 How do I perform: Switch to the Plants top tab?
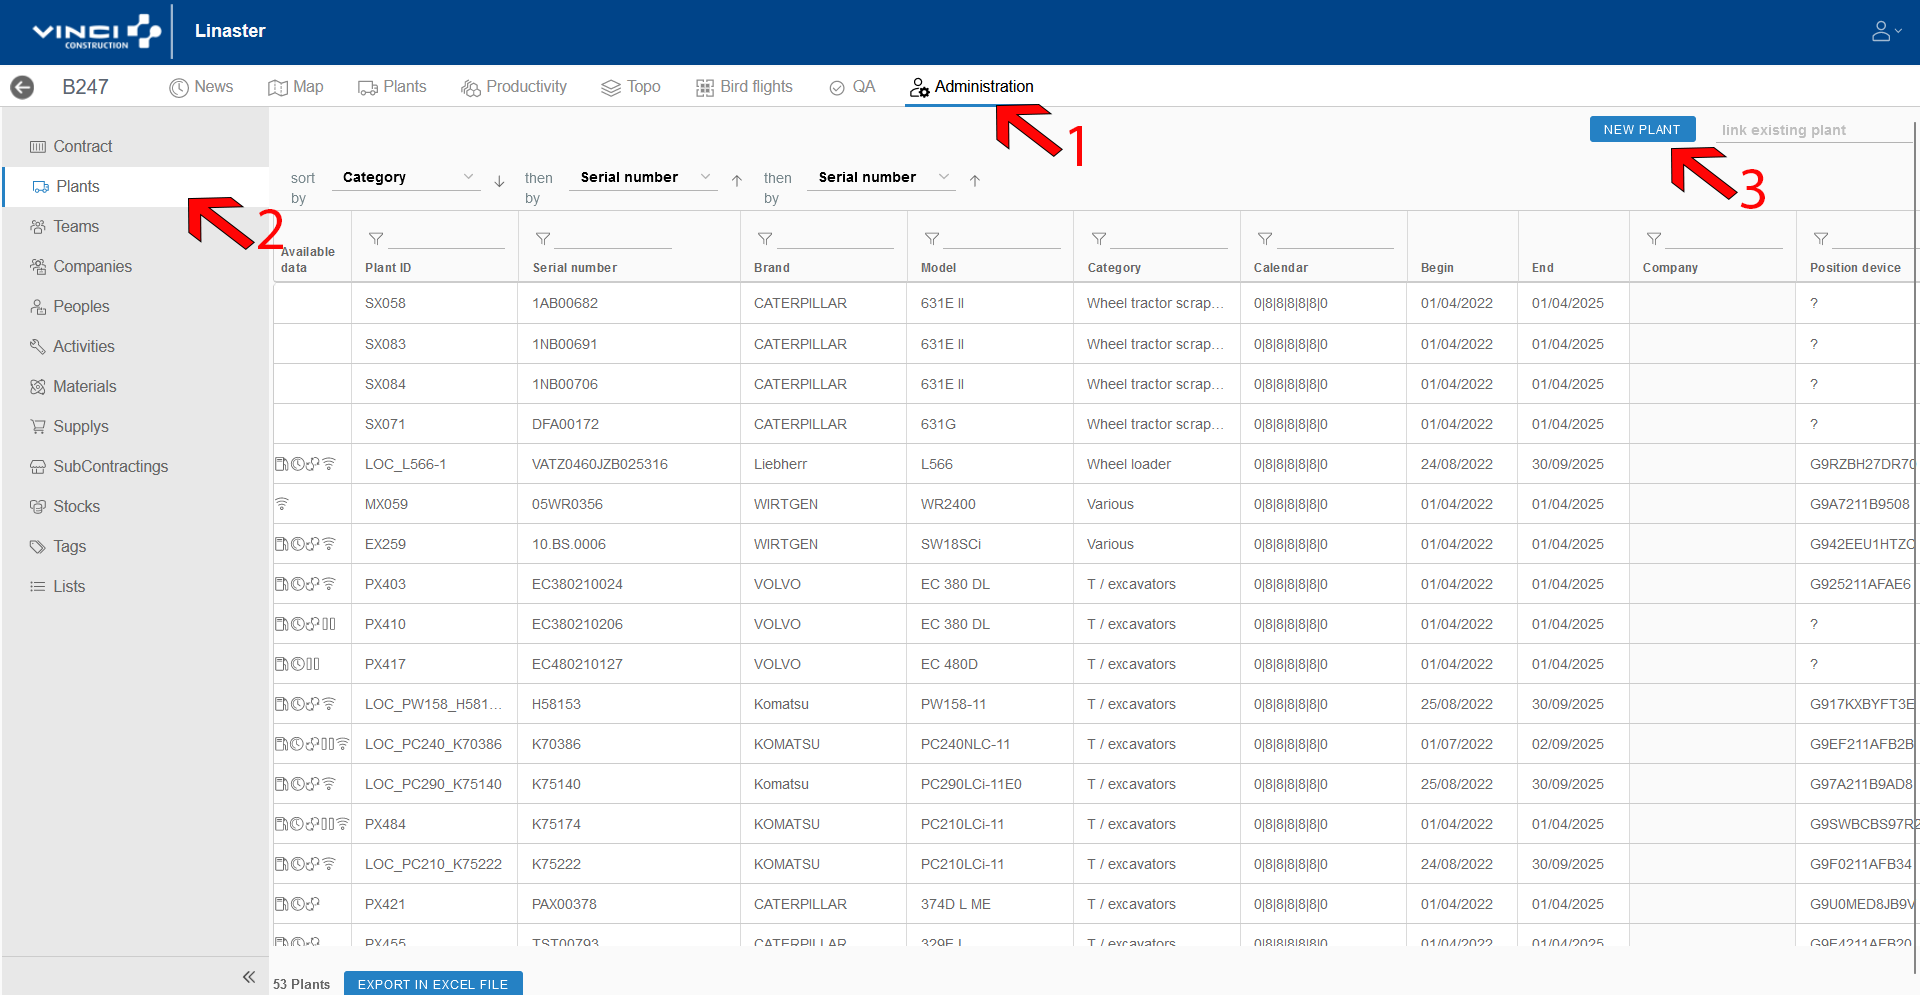(x=392, y=87)
